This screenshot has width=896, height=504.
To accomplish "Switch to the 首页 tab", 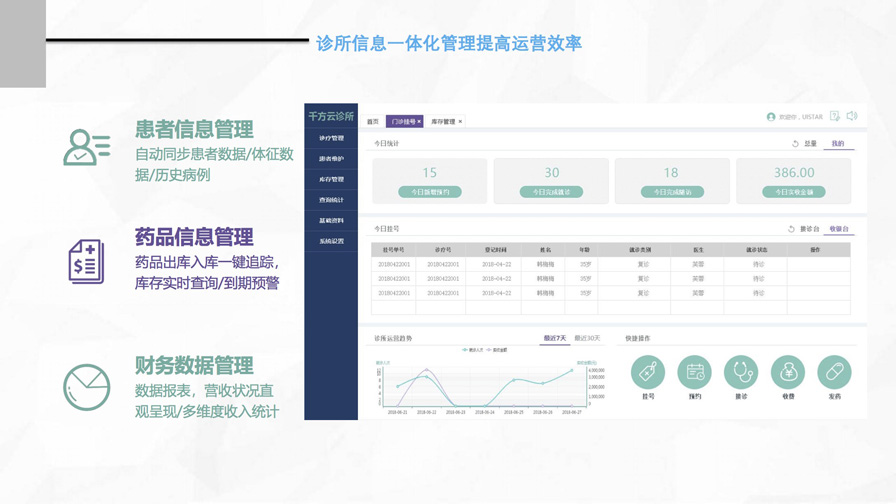I will (373, 122).
